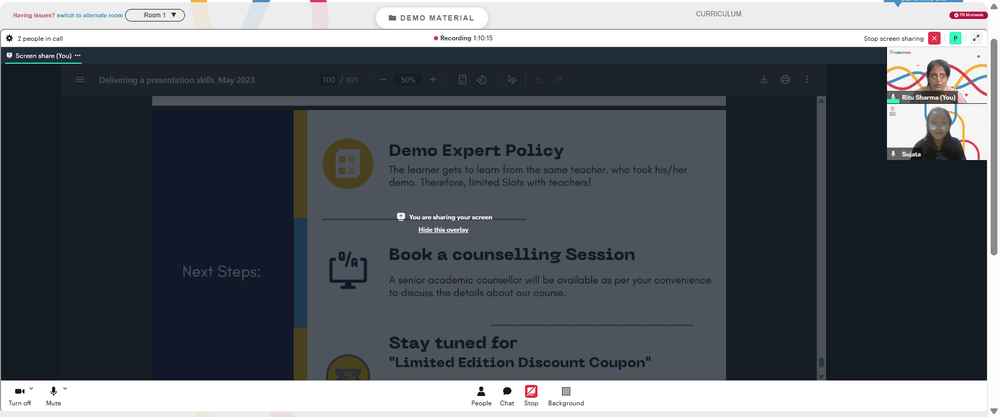Click the PDF page number field

(328, 80)
